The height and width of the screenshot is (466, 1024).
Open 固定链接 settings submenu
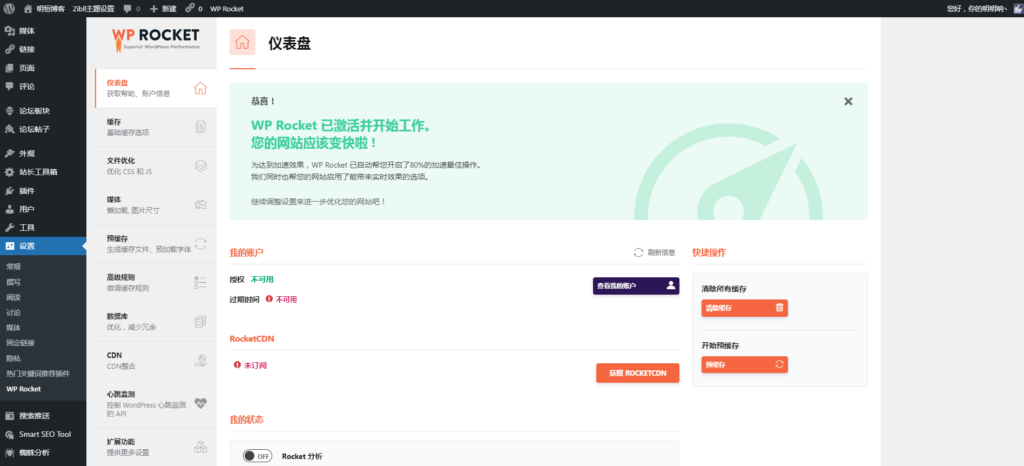[21, 343]
